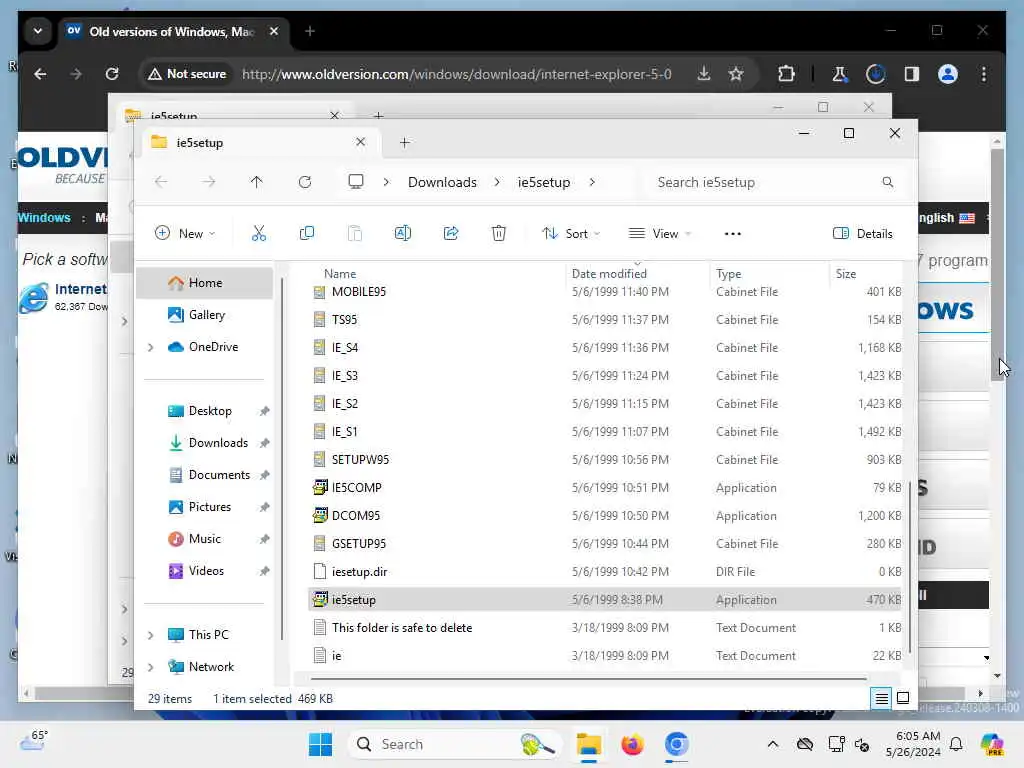Image resolution: width=1024 pixels, height=768 pixels.
Task: Open the Windows Start button
Action: tap(320, 744)
